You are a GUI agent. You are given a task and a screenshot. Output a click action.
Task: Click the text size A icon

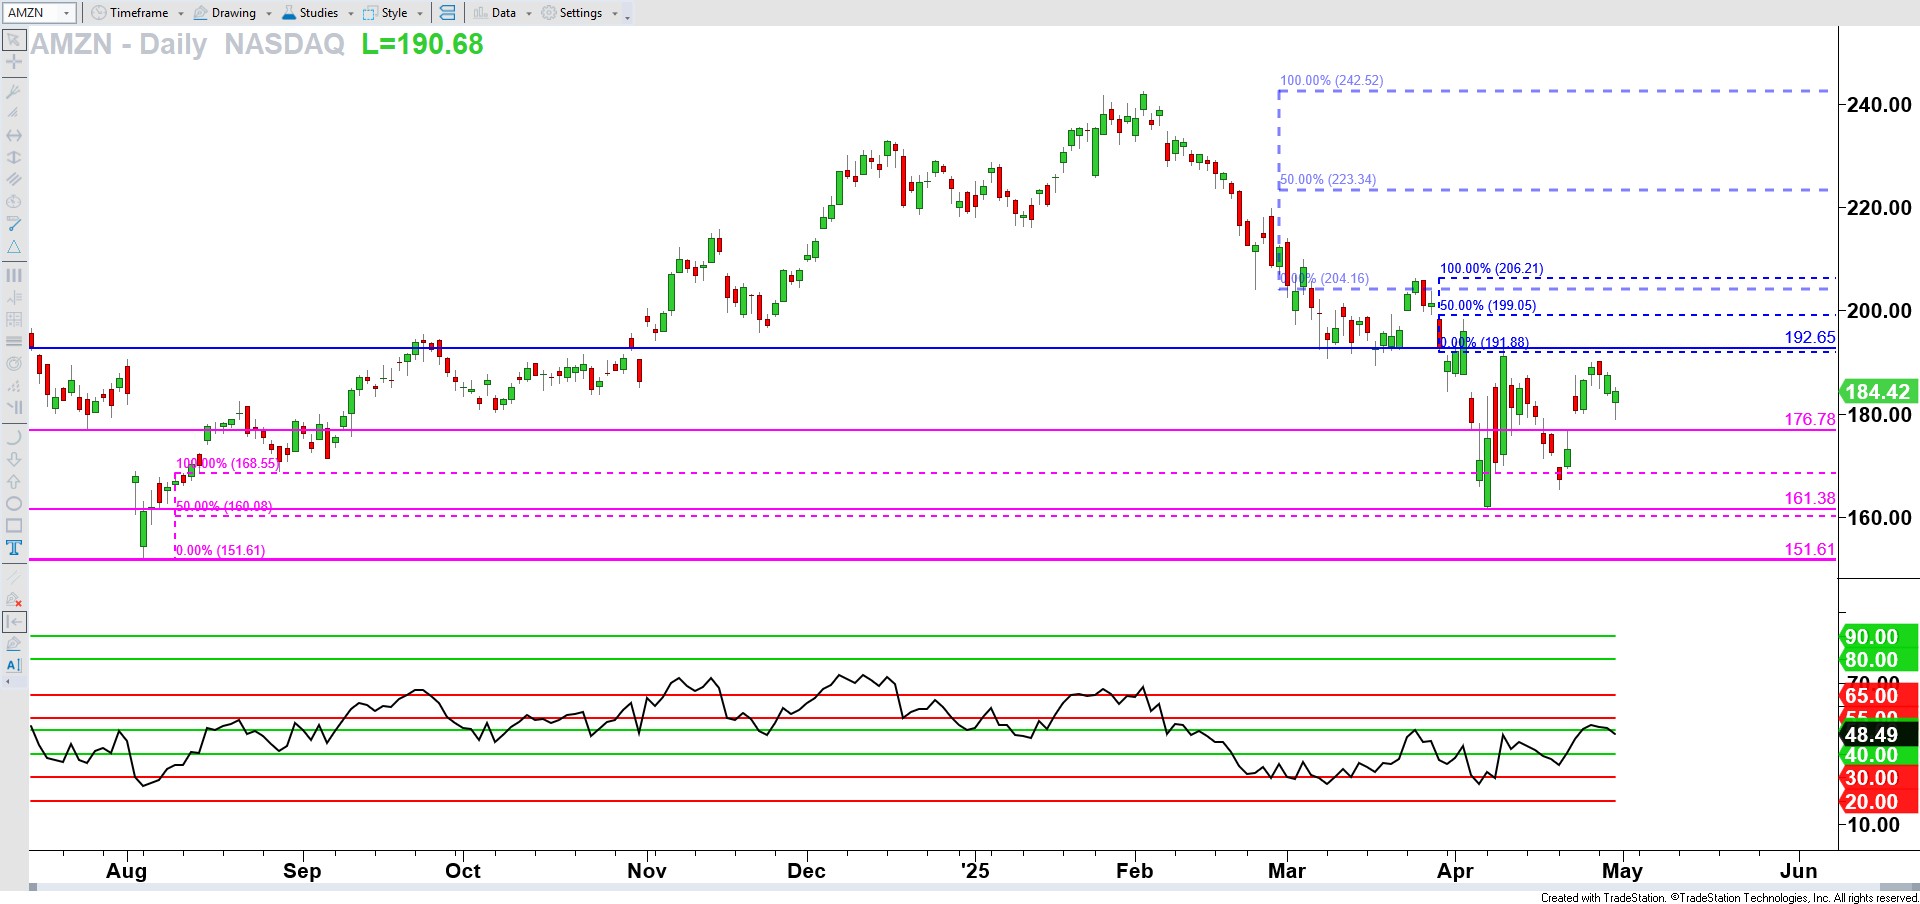14,665
